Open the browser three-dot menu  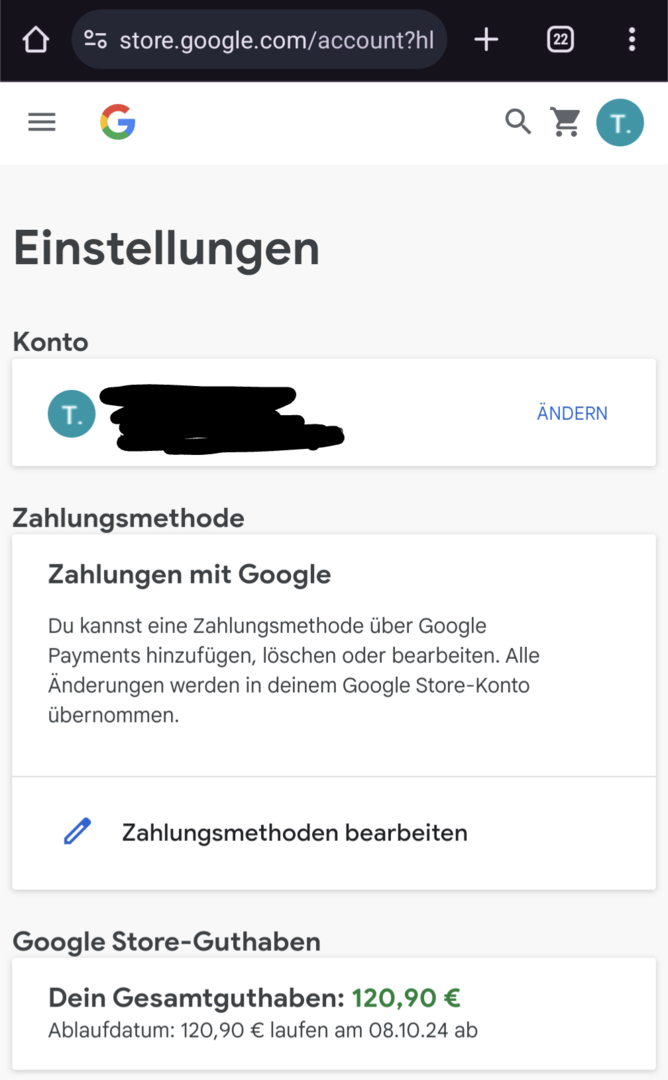[631, 40]
